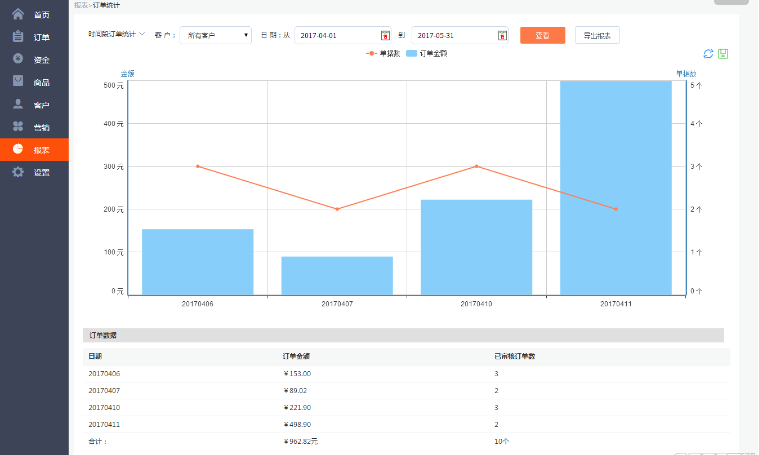
Task: Click 导出报表 export report button
Action: click(x=597, y=35)
